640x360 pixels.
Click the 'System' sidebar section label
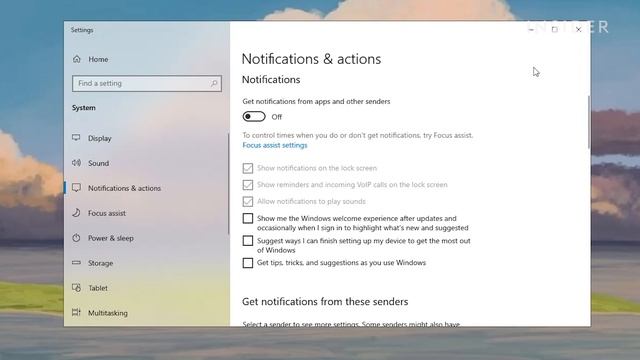(x=84, y=108)
